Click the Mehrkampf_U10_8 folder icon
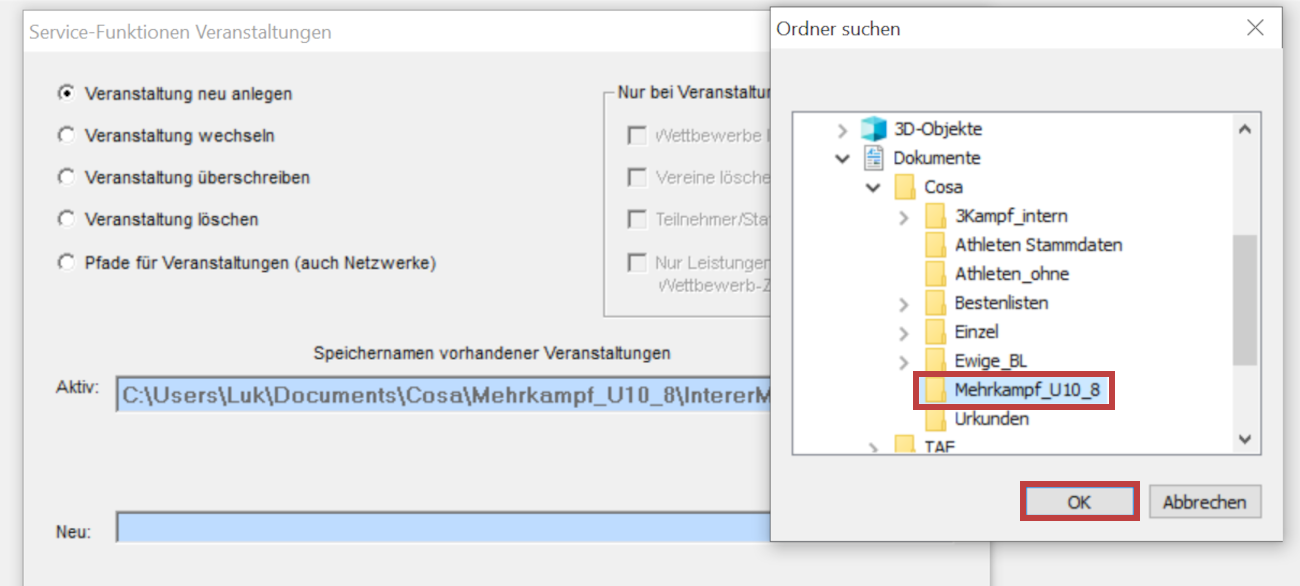1300x586 pixels. [936, 390]
